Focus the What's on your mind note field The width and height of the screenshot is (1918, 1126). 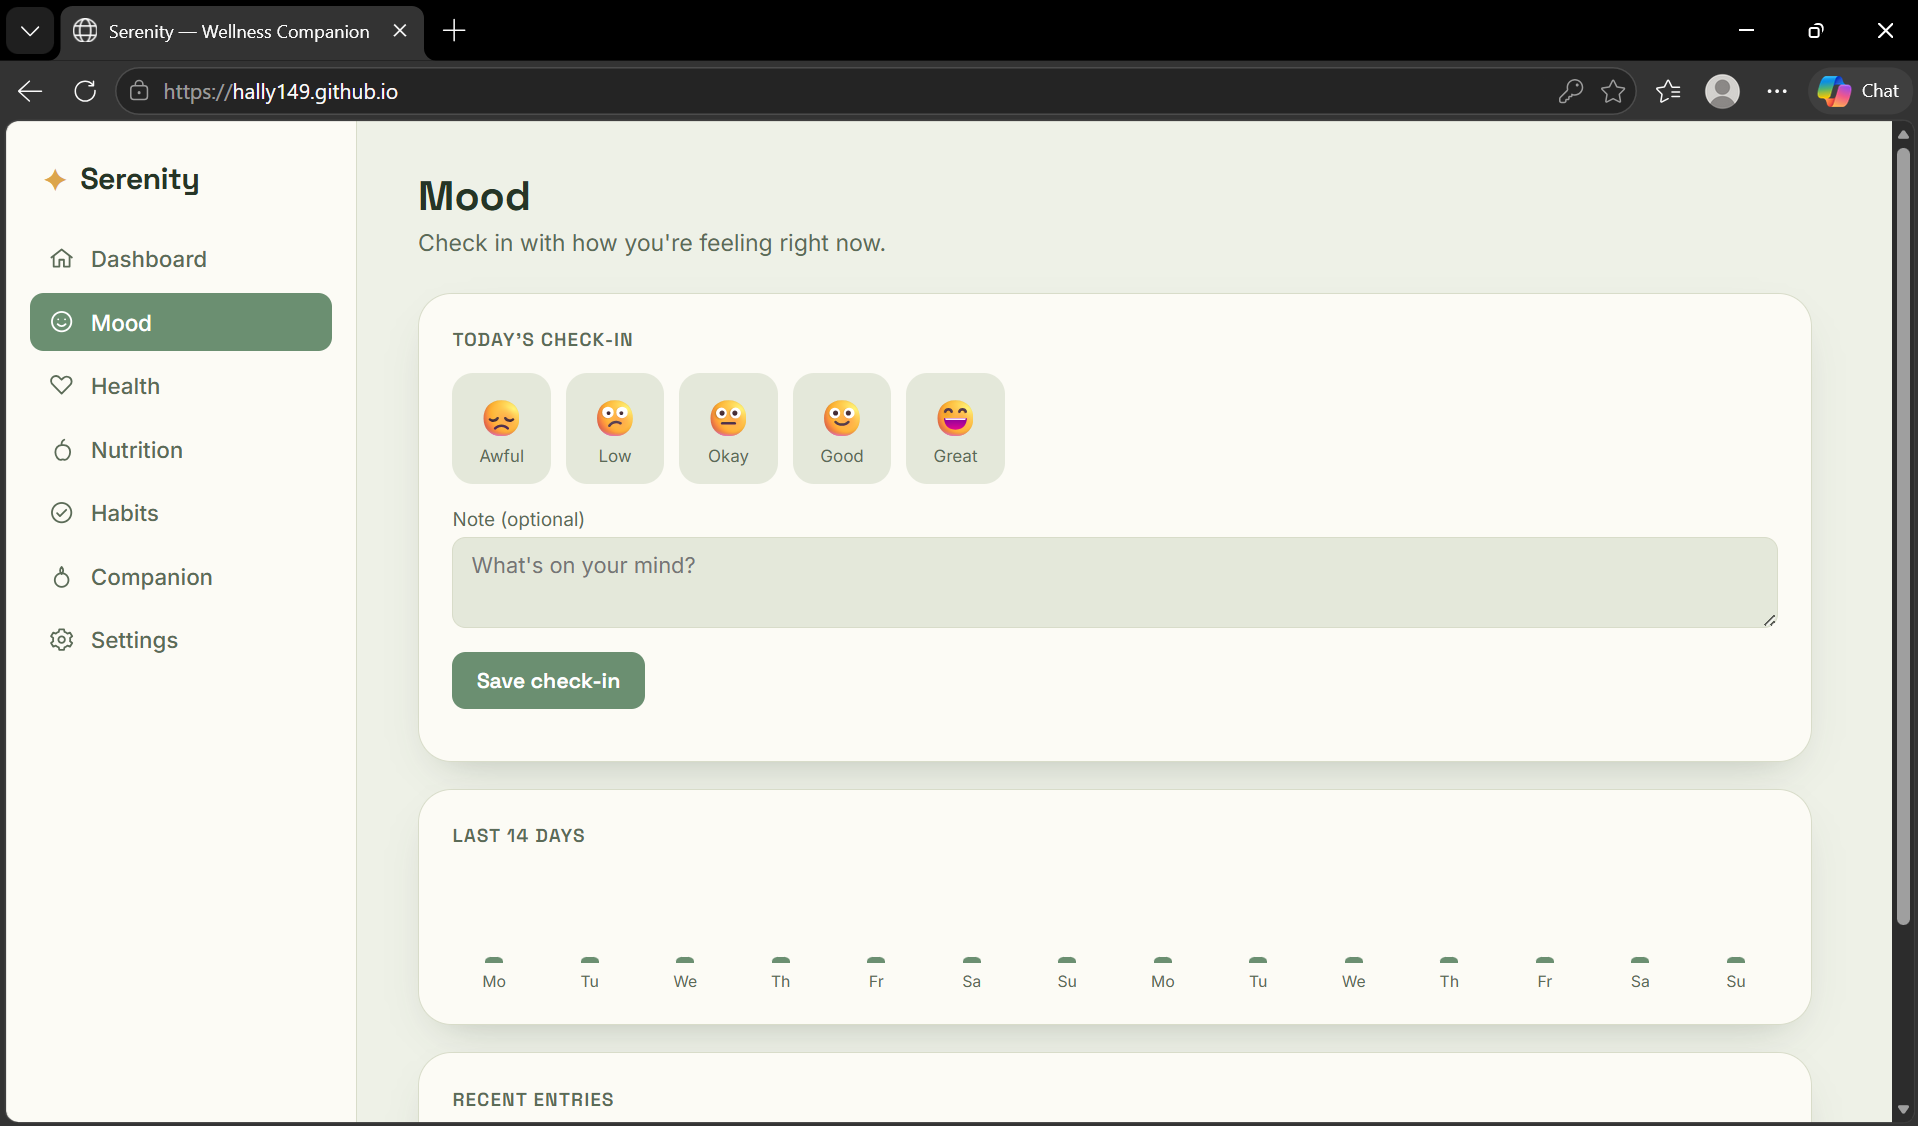tap(1115, 583)
